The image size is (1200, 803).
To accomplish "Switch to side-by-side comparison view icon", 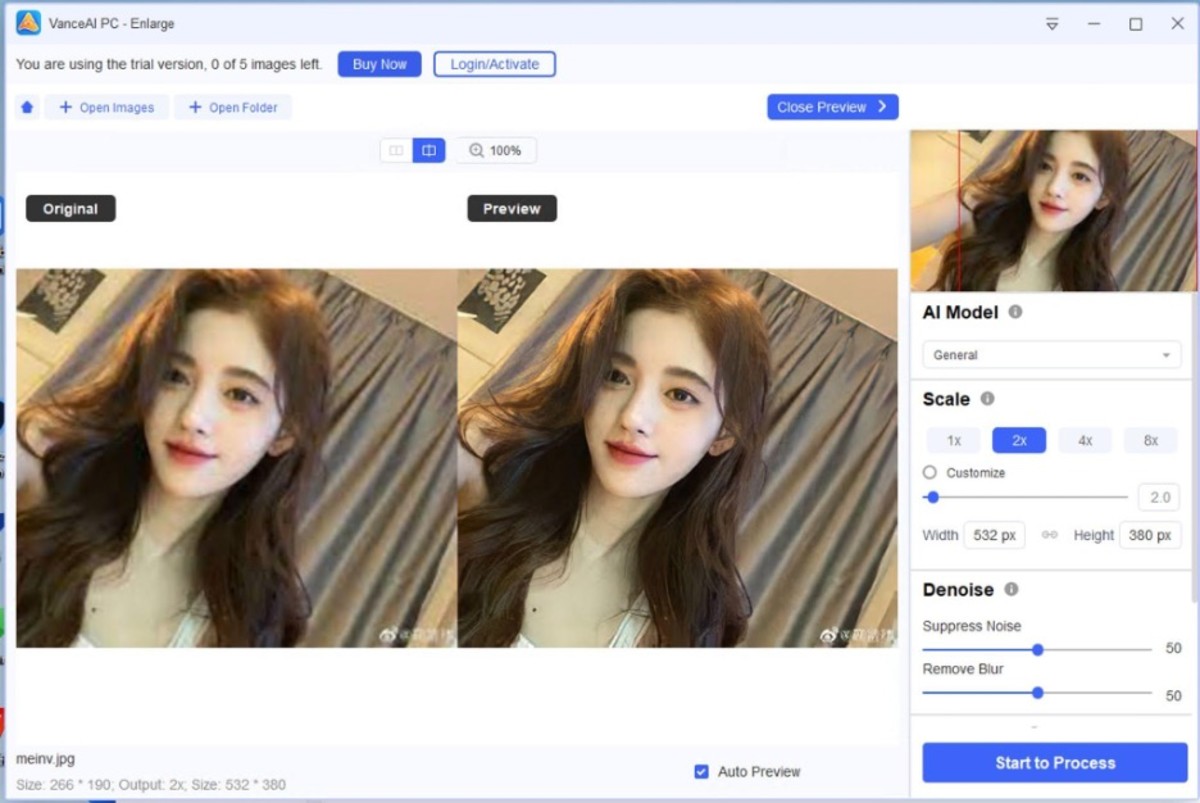I will pos(396,150).
